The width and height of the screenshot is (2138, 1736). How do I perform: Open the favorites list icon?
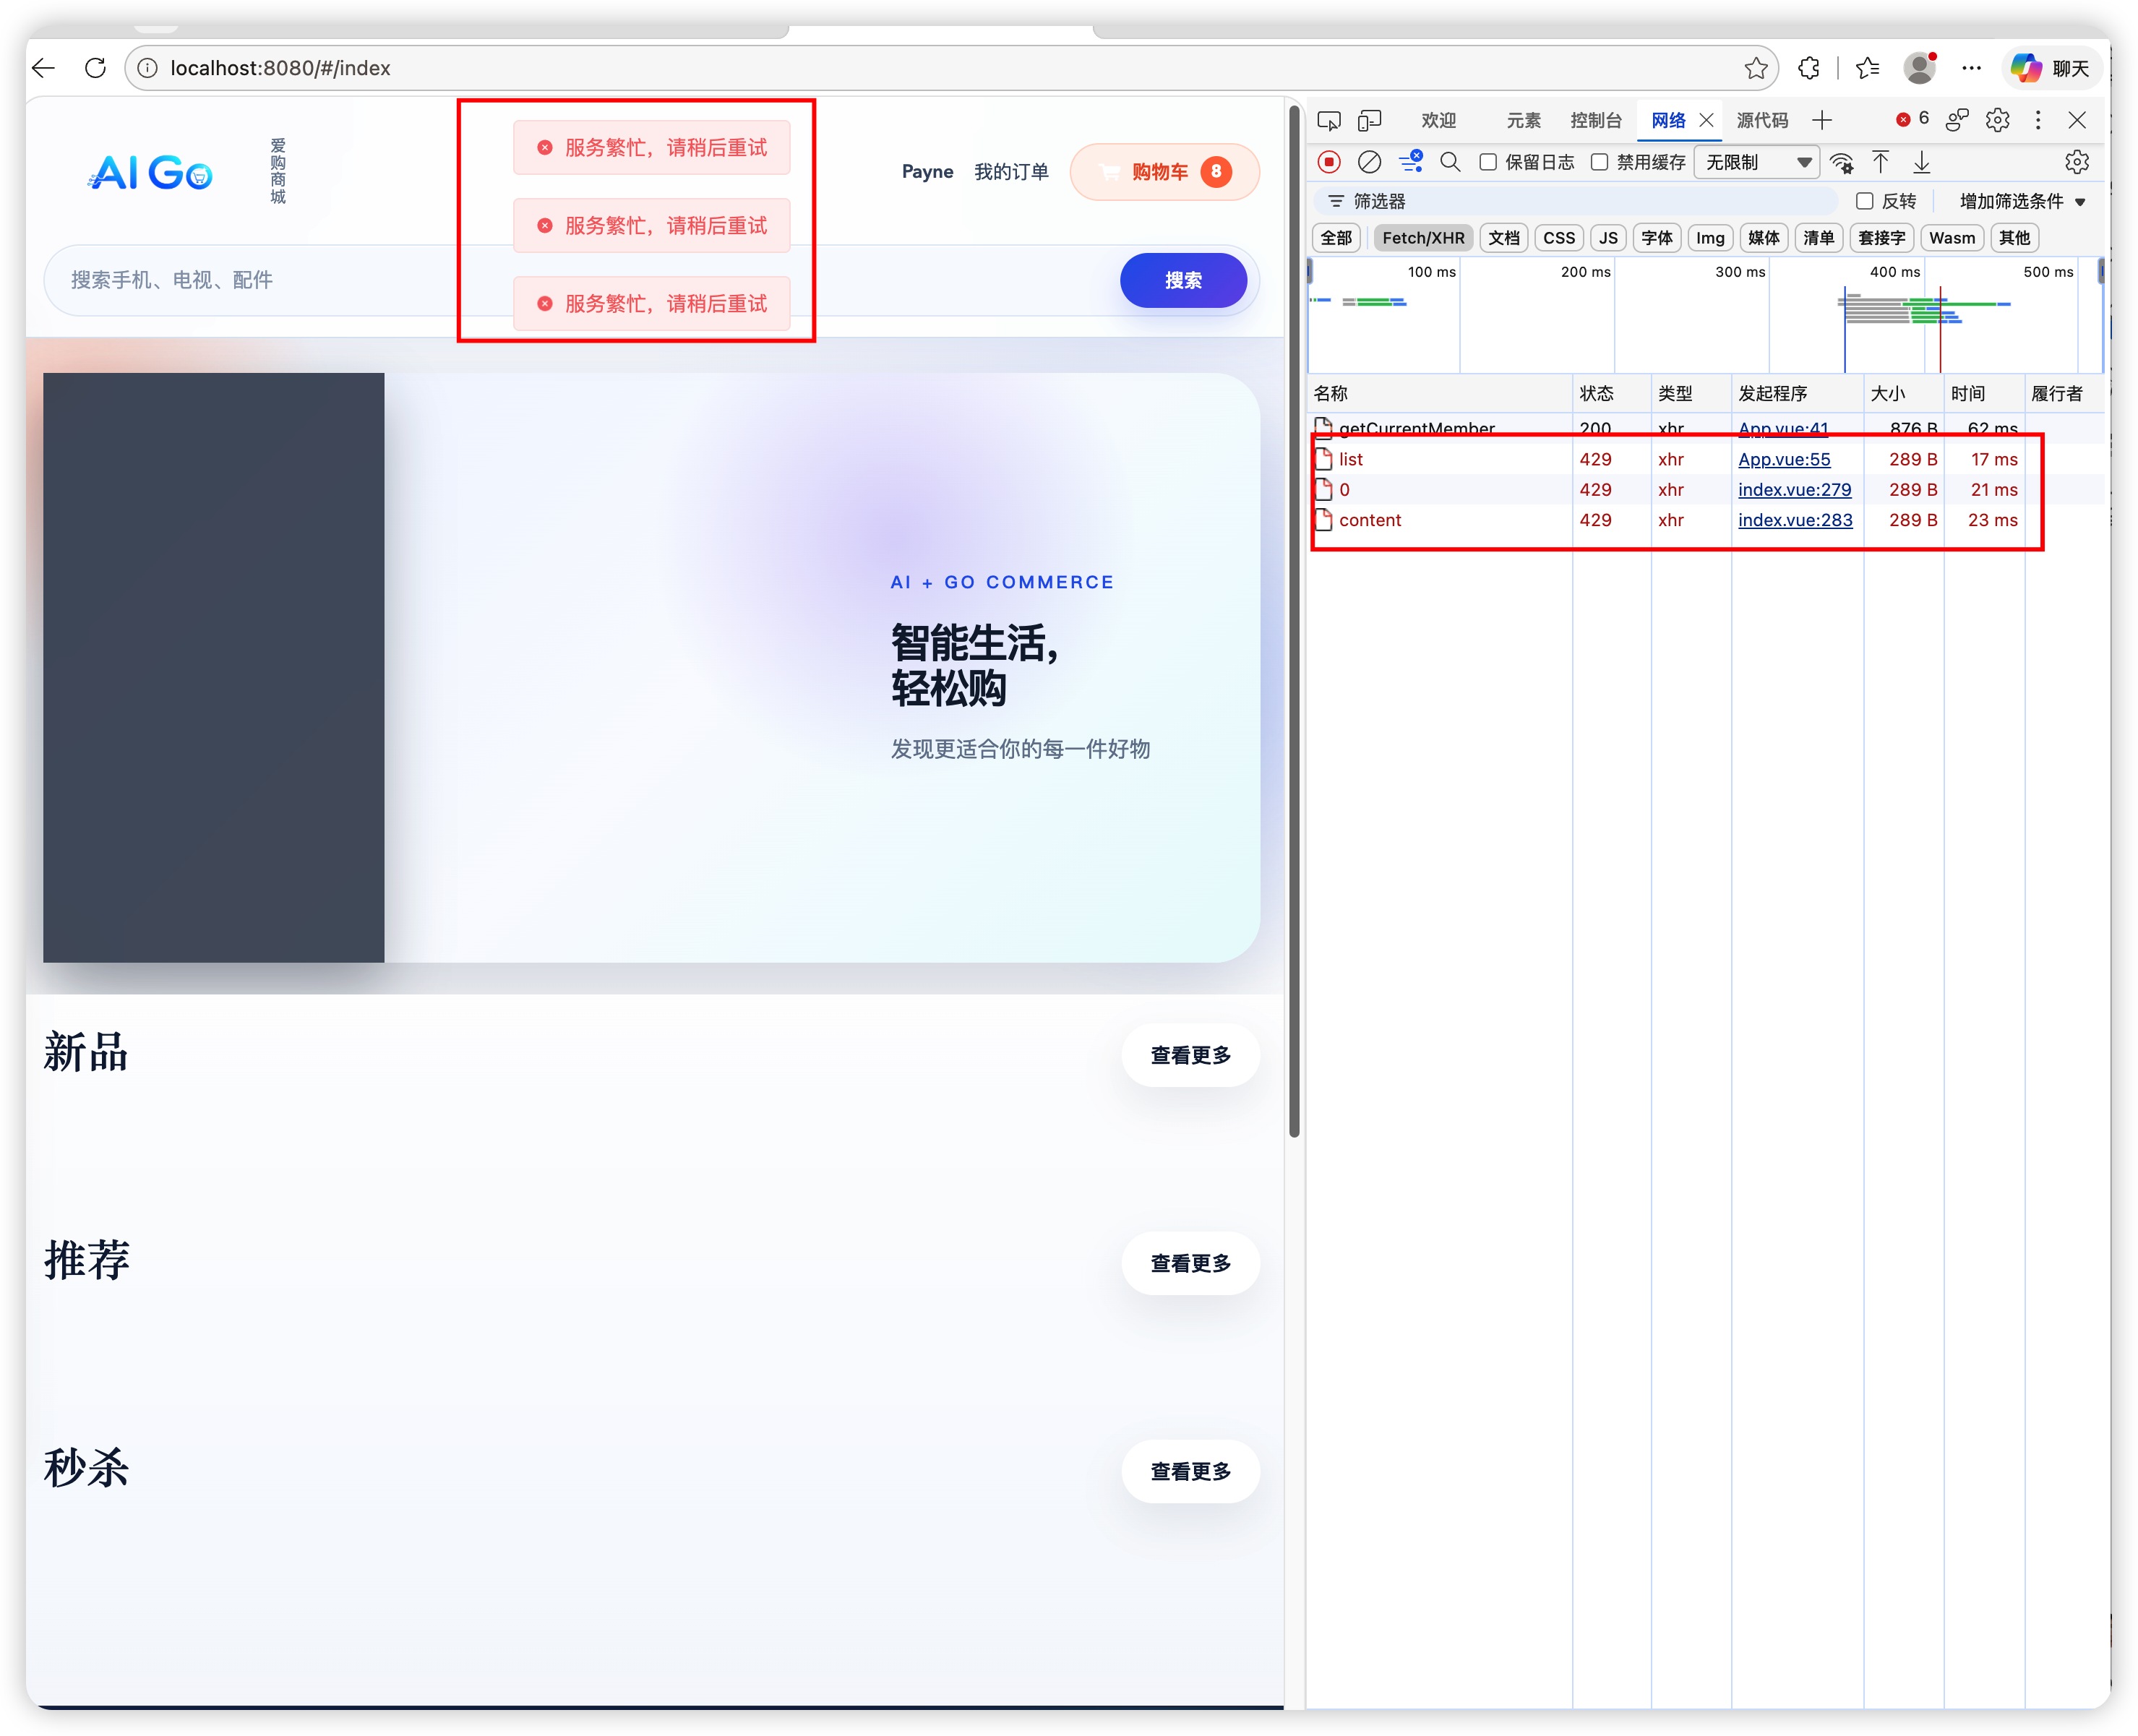tap(1867, 68)
